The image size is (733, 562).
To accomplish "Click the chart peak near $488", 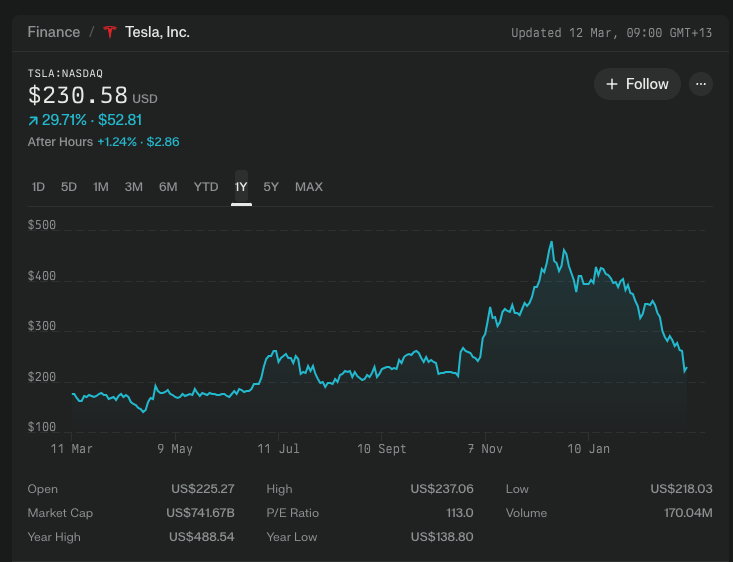I will 552,242.
